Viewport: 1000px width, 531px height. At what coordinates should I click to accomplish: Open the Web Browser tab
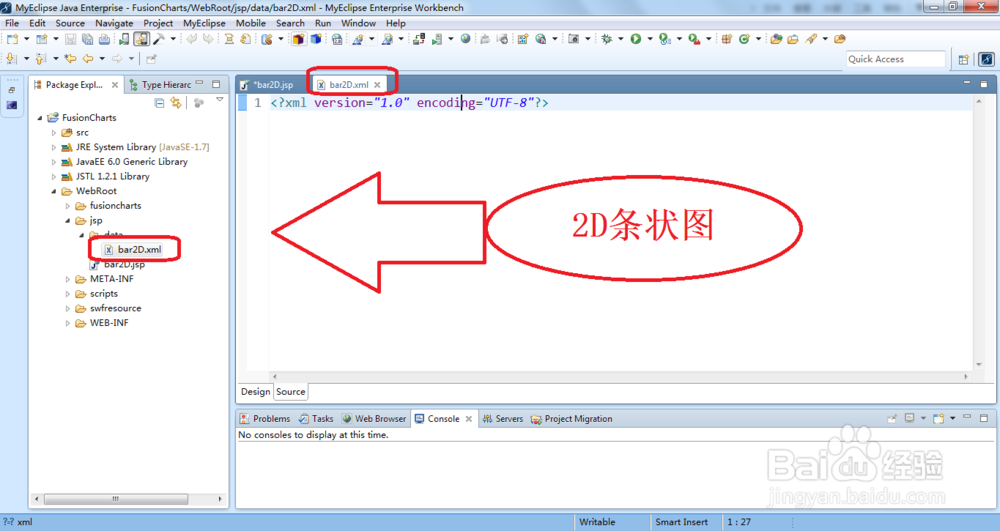(374, 419)
